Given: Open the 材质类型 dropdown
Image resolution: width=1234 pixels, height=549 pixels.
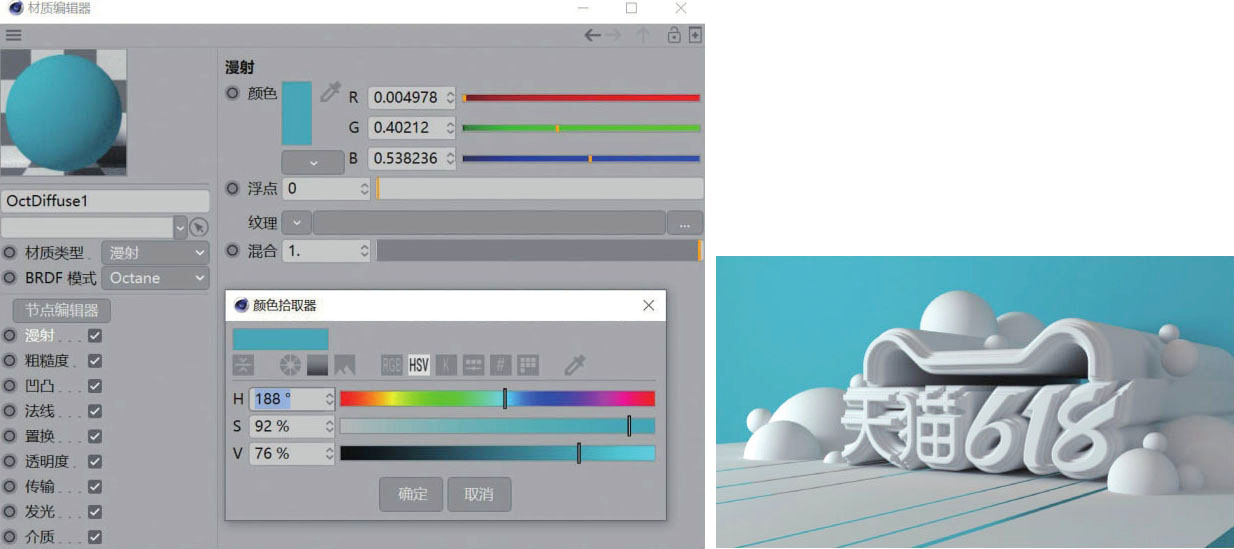Looking at the screenshot, I should (155, 253).
